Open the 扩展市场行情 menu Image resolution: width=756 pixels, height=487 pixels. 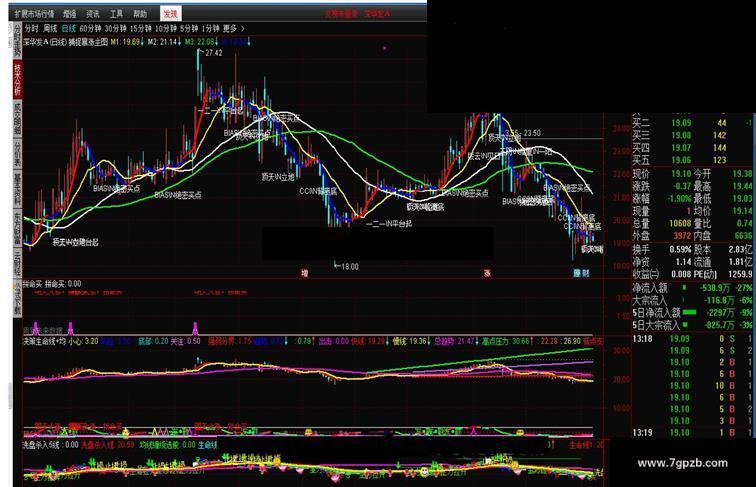pyautogui.click(x=34, y=14)
